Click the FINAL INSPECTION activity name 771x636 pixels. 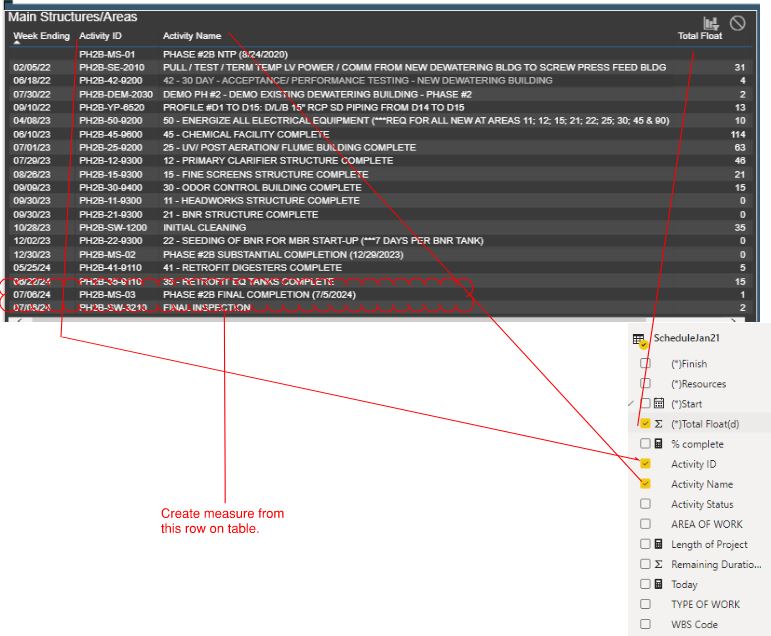pos(207,308)
